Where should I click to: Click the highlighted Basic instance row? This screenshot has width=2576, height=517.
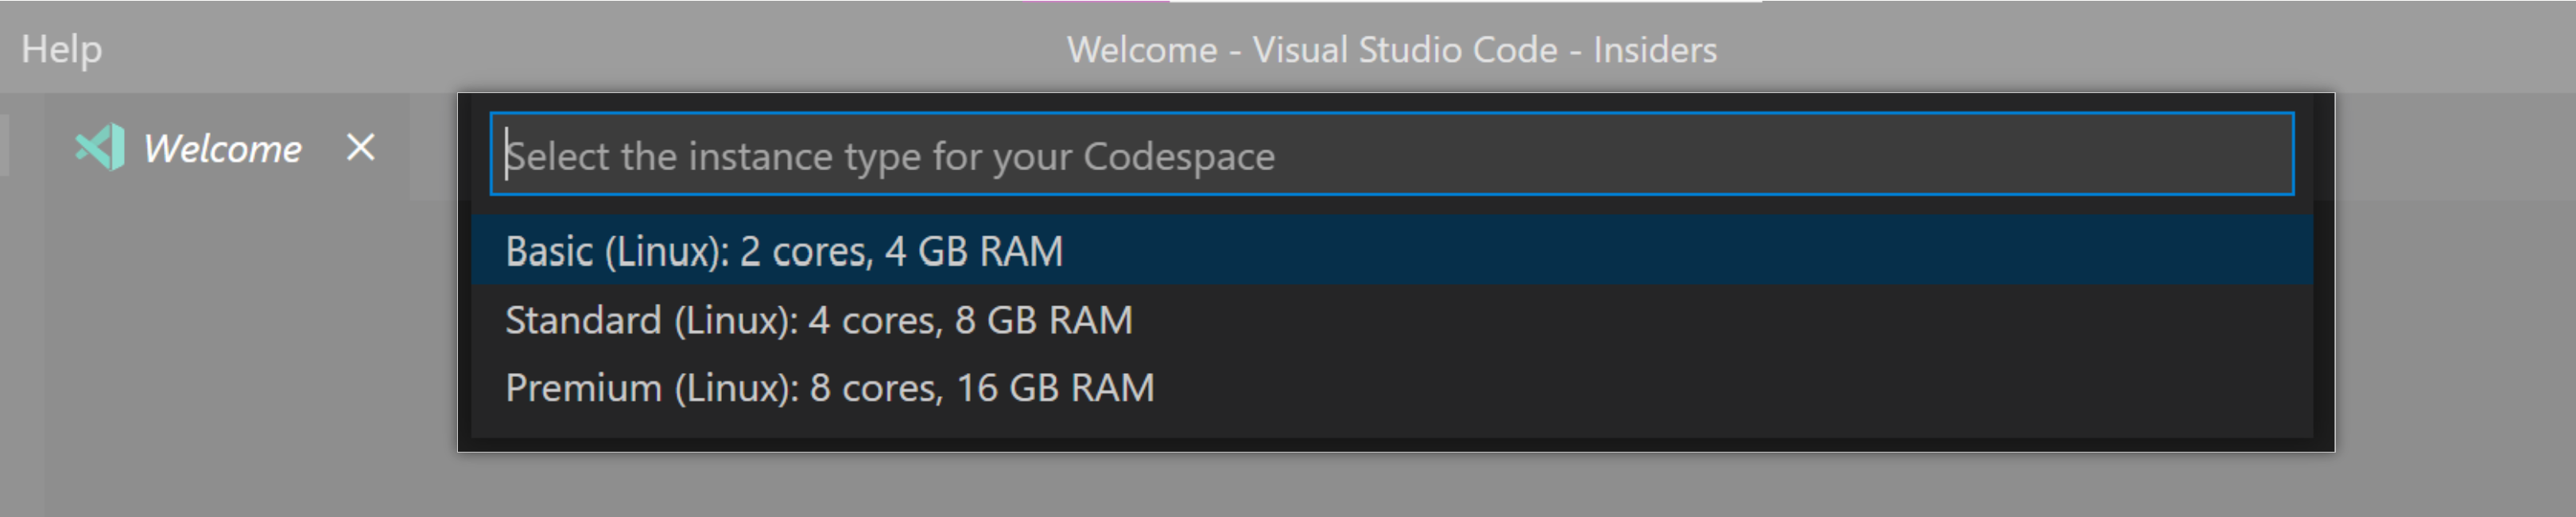coord(1390,251)
